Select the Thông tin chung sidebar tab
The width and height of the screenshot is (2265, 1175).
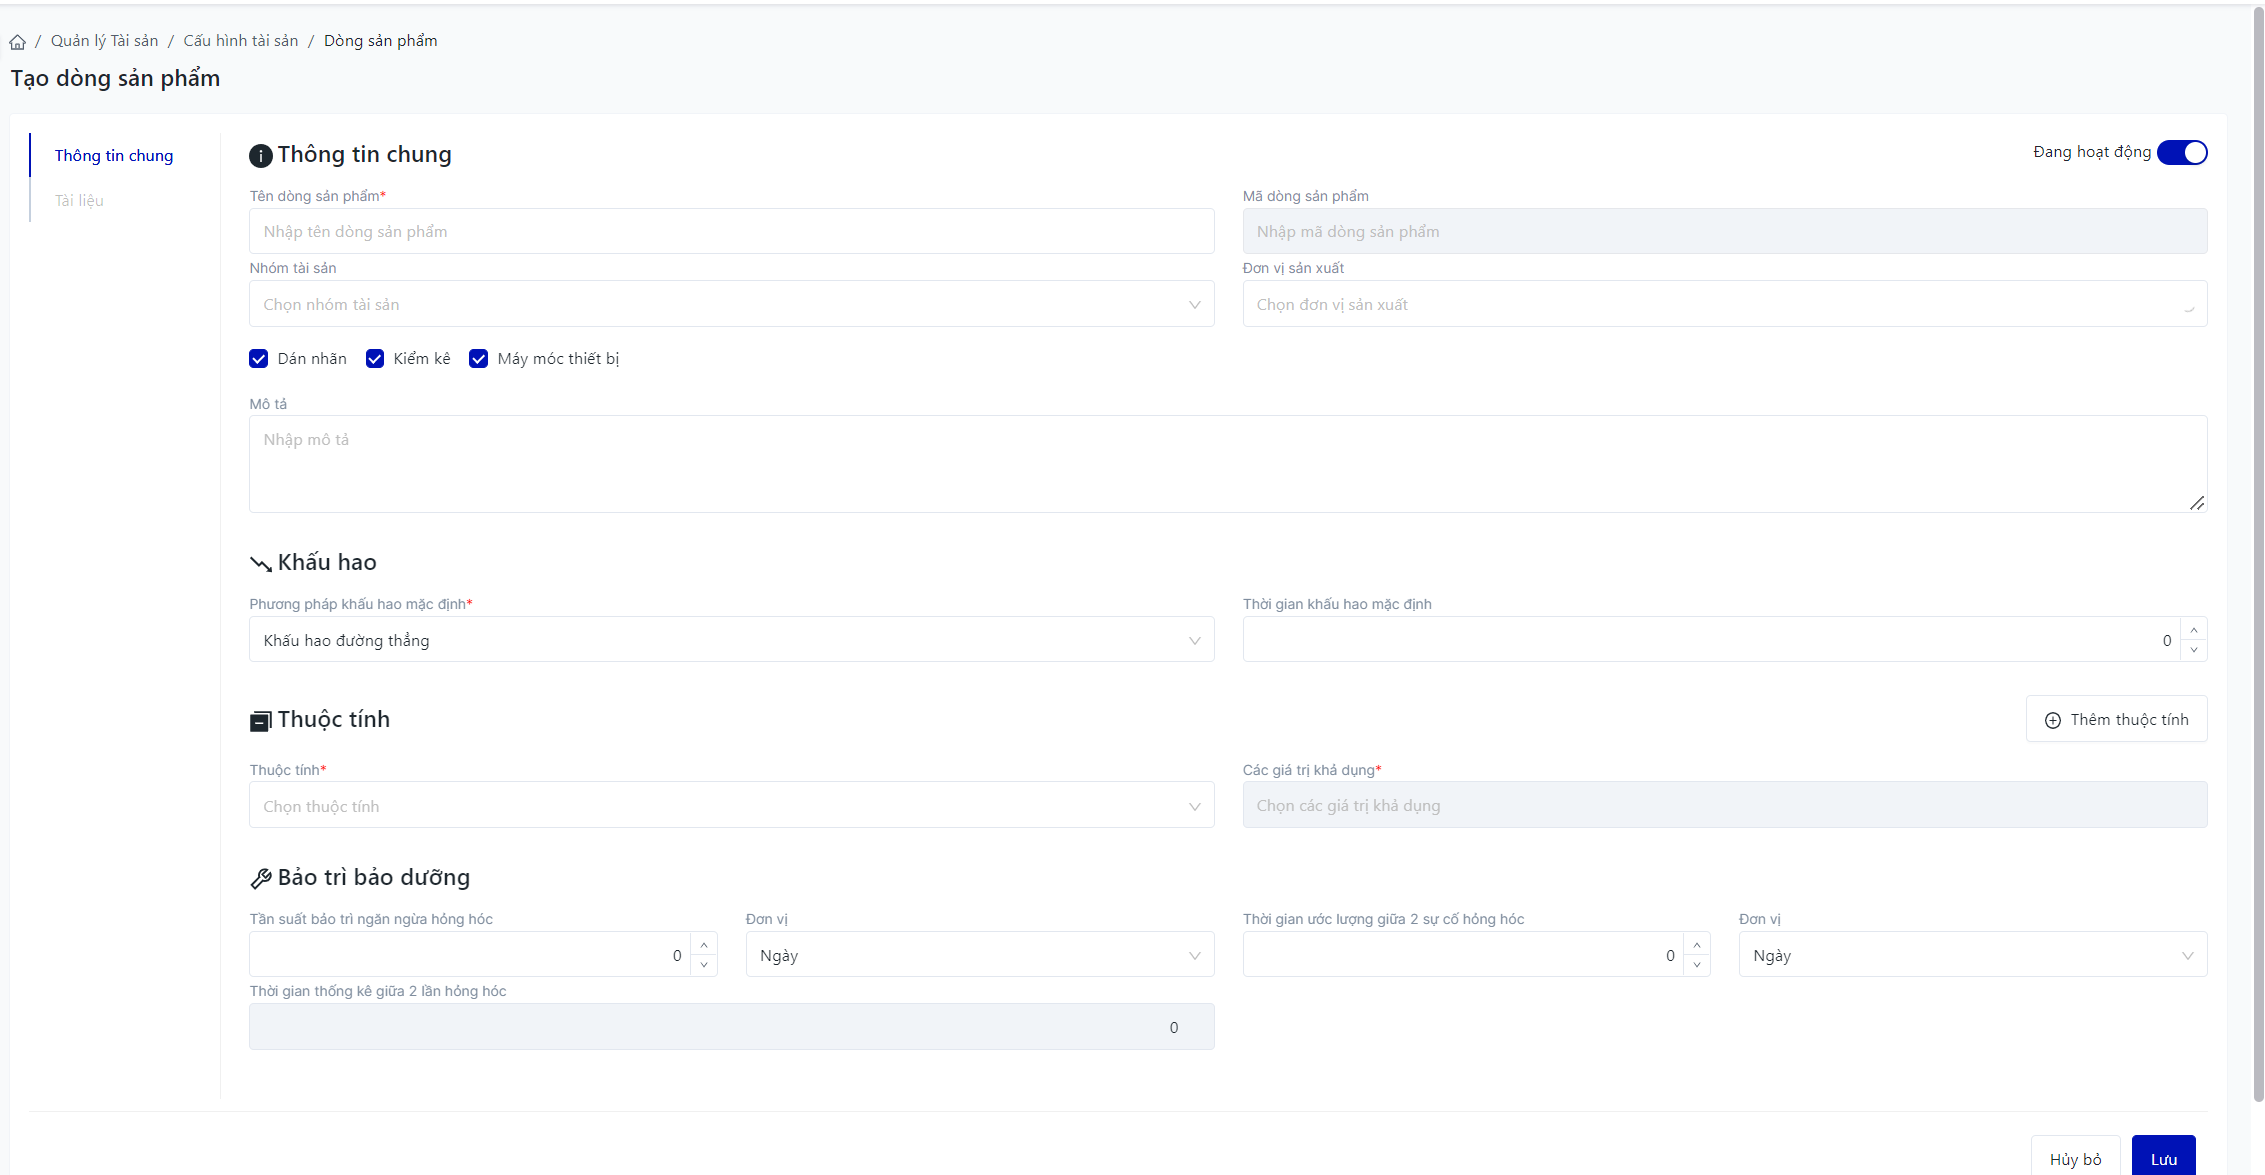[114, 156]
